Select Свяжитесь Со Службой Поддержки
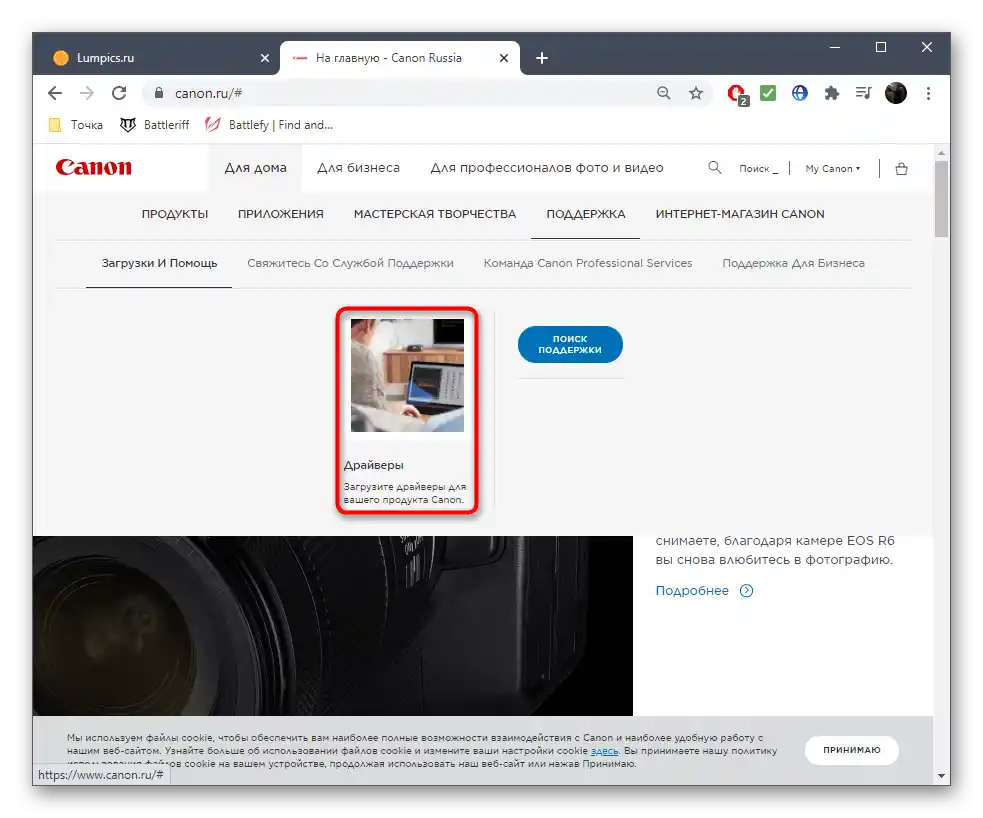The width and height of the screenshot is (983, 818). 350,263
